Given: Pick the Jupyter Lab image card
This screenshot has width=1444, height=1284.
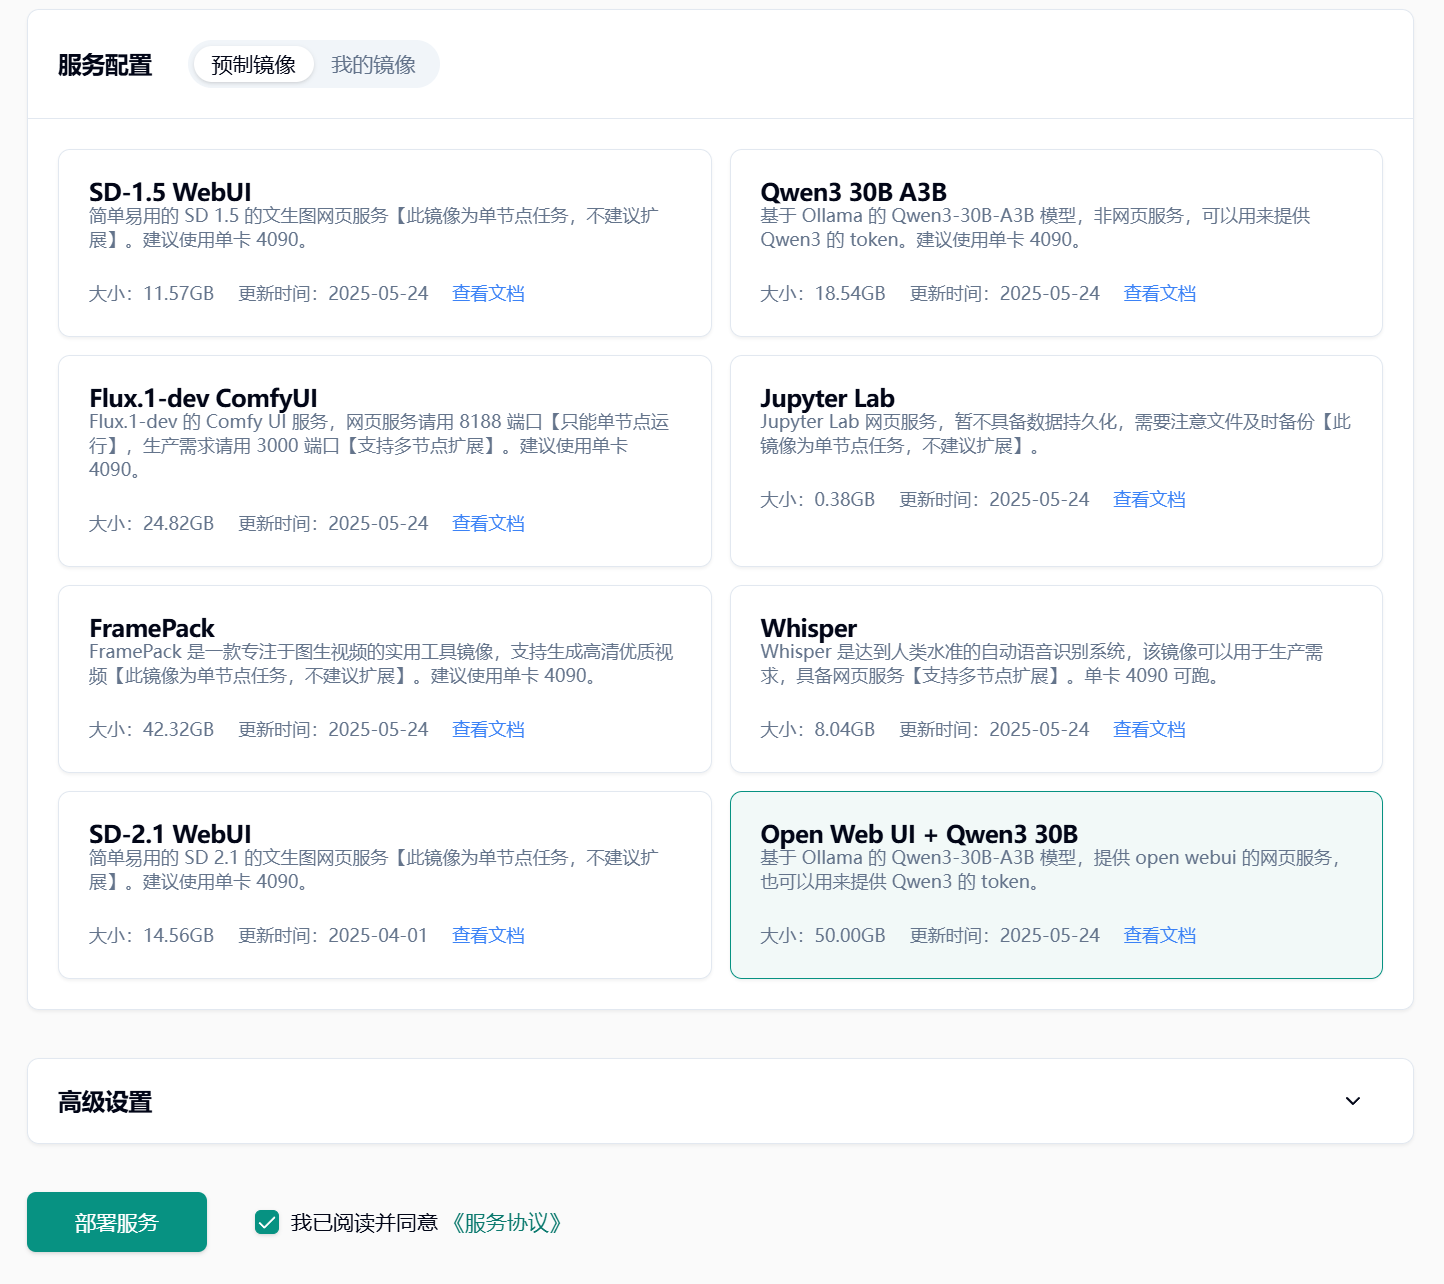Looking at the screenshot, I should pyautogui.click(x=1055, y=460).
